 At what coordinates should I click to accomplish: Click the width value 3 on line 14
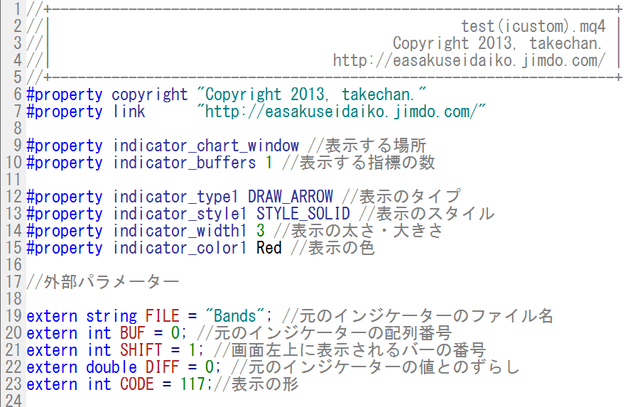pyautogui.click(x=260, y=231)
